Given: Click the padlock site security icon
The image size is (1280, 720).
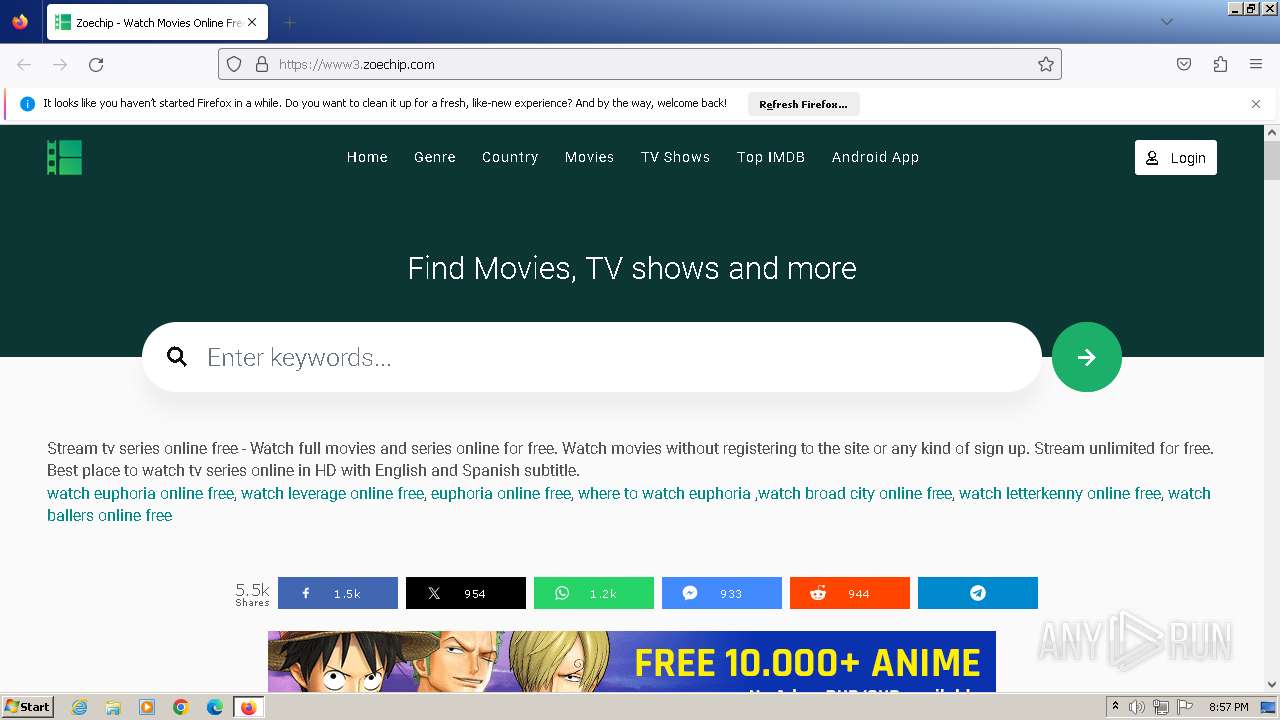Looking at the screenshot, I should (x=262, y=64).
